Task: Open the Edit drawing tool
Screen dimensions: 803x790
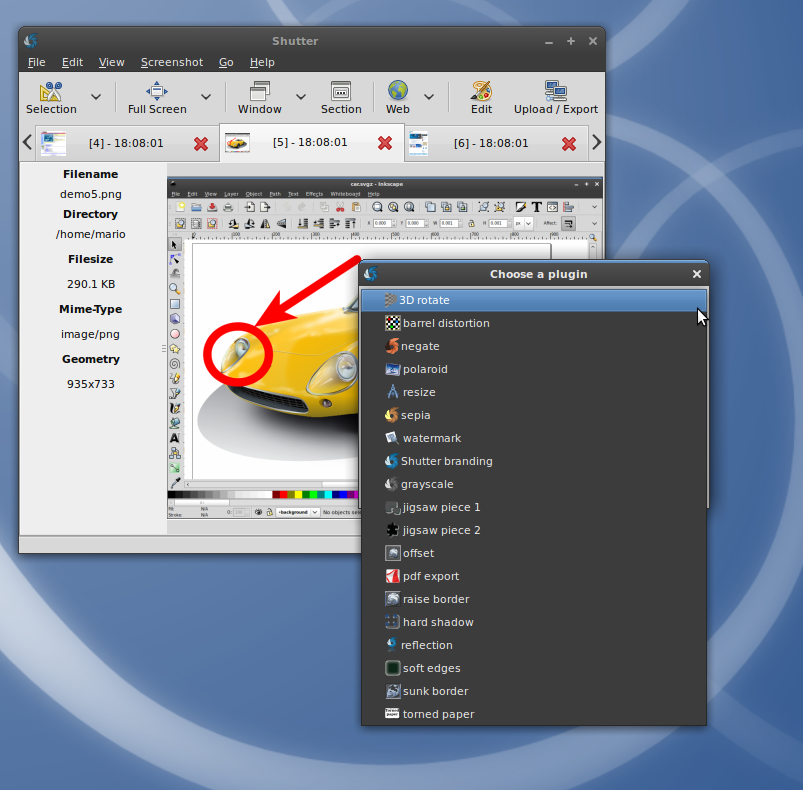Action: [481, 91]
